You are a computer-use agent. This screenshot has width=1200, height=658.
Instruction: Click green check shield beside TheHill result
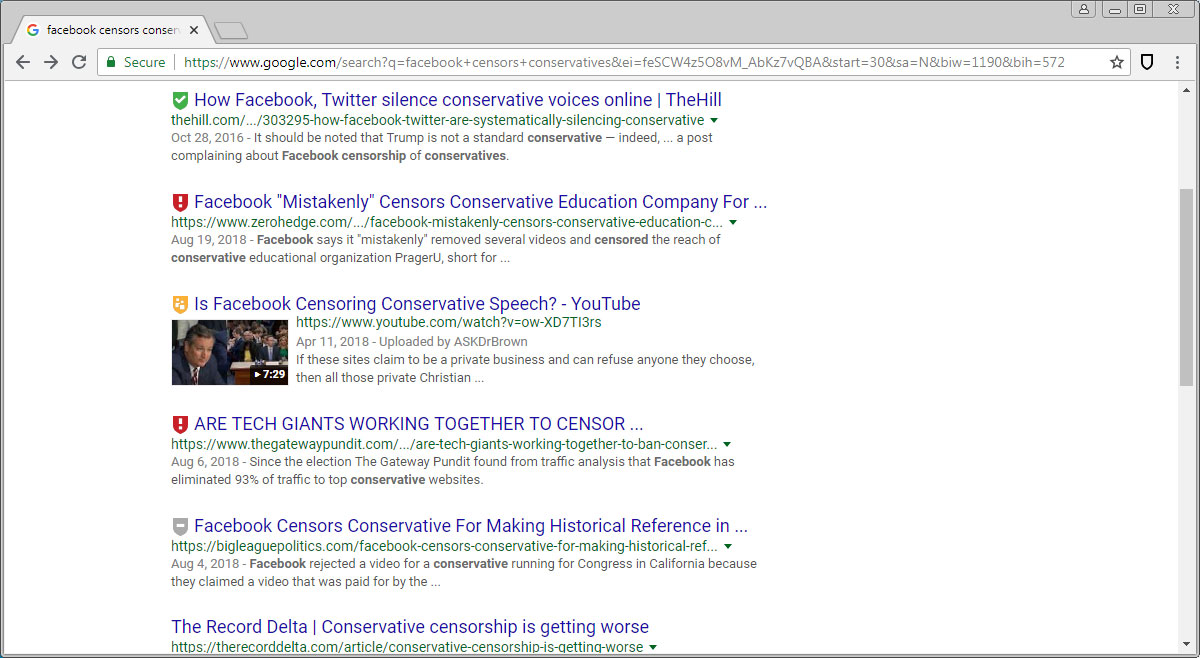tap(180, 100)
